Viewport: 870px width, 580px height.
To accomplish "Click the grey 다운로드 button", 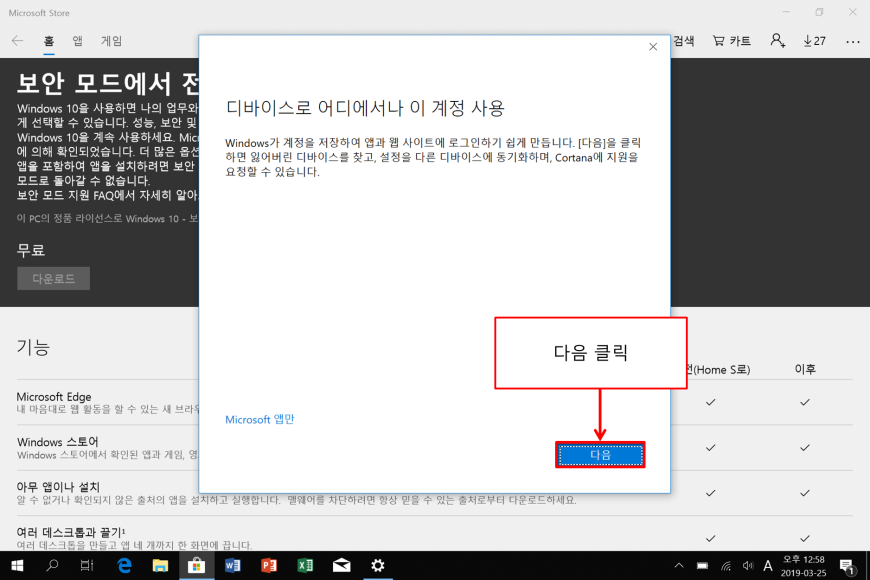I will [x=53, y=279].
